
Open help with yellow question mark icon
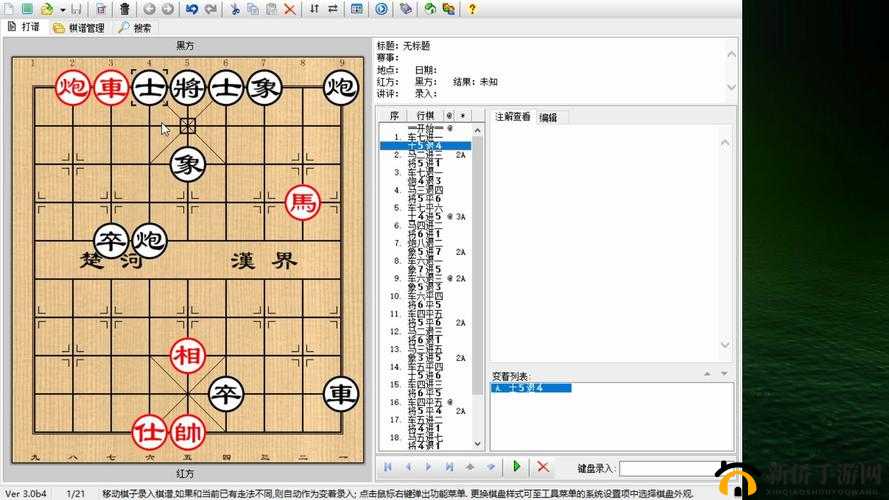tap(472, 9)
